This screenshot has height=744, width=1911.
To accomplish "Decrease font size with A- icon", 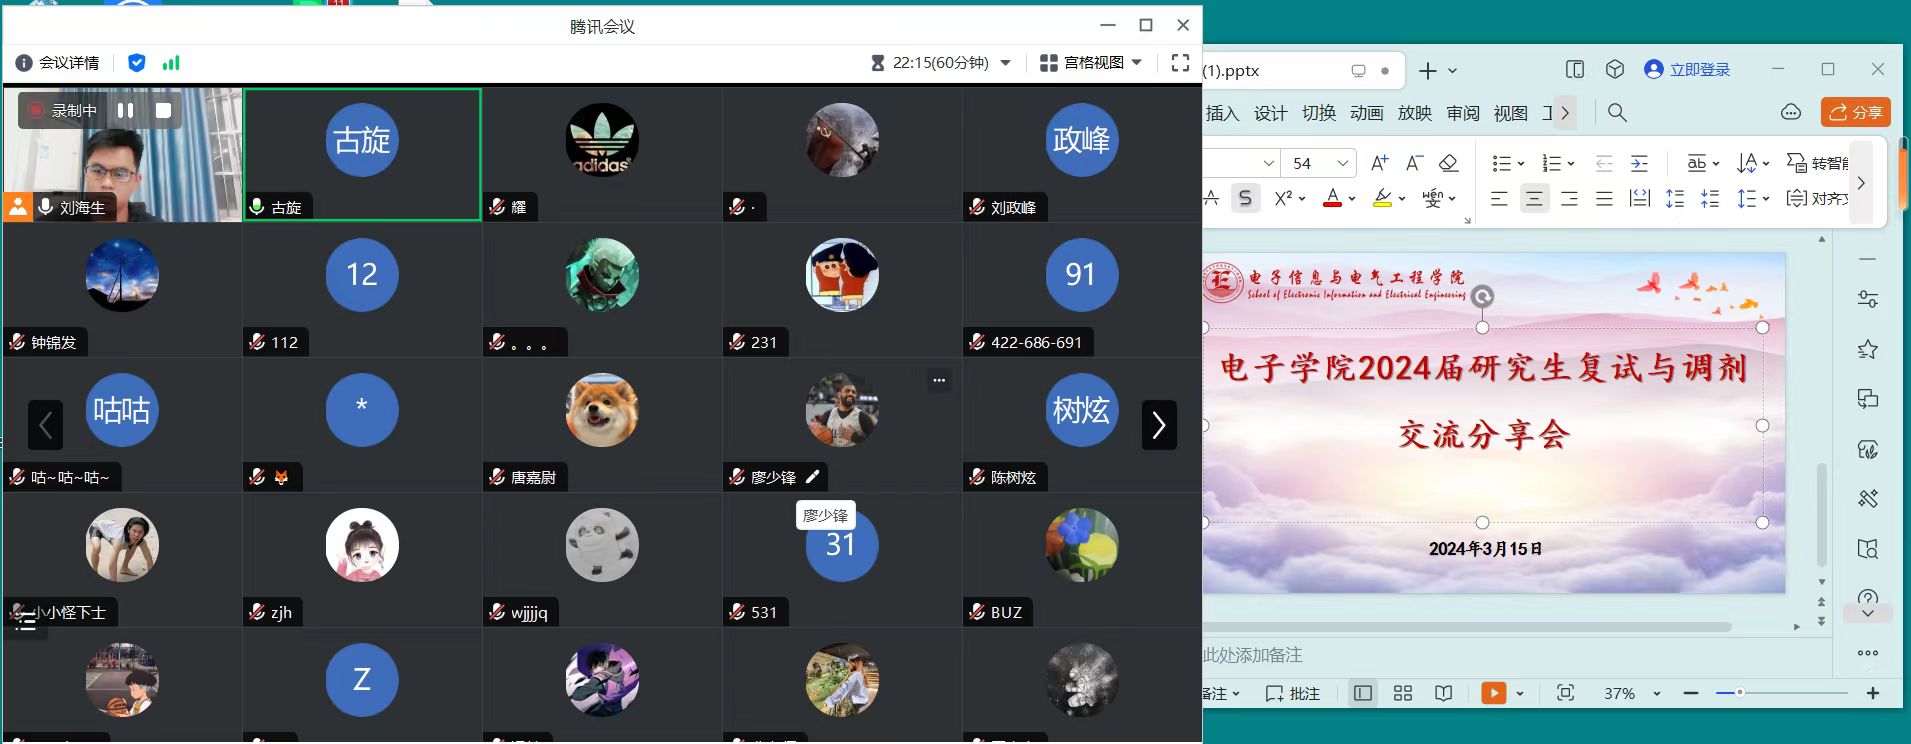I will [x=1415, y=163].
